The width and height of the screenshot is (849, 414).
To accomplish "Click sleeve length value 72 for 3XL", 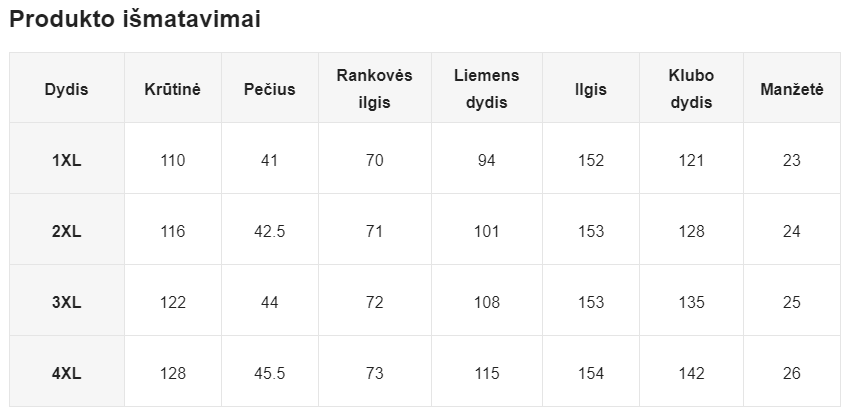I will pyautogui.click(x=374, y=302).
